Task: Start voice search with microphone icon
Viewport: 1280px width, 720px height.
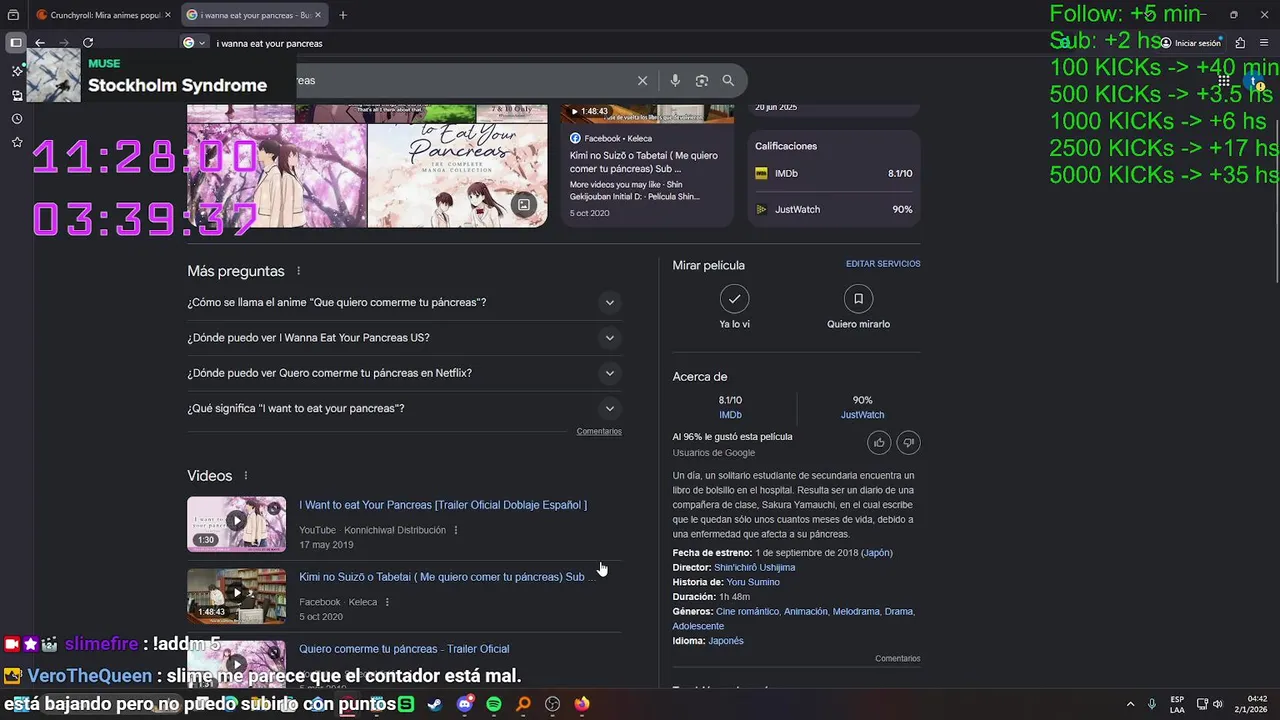Action: click(x=675, y=81)
